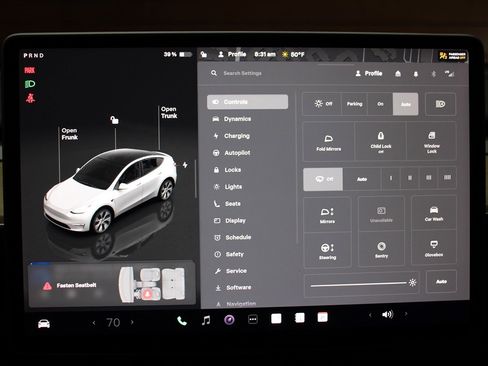Viewport: 488px width, 366px height.
Task: Open Profile in the top status bar
Action: click(232, 54)
